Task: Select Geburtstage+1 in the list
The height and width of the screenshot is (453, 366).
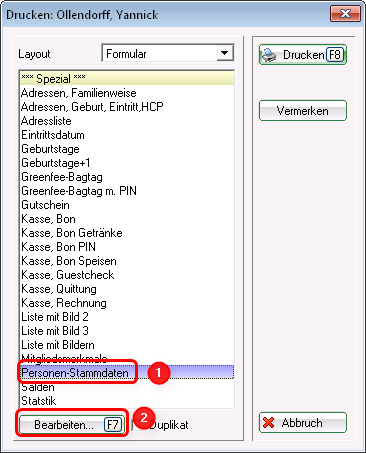Action: pos(127,163)
